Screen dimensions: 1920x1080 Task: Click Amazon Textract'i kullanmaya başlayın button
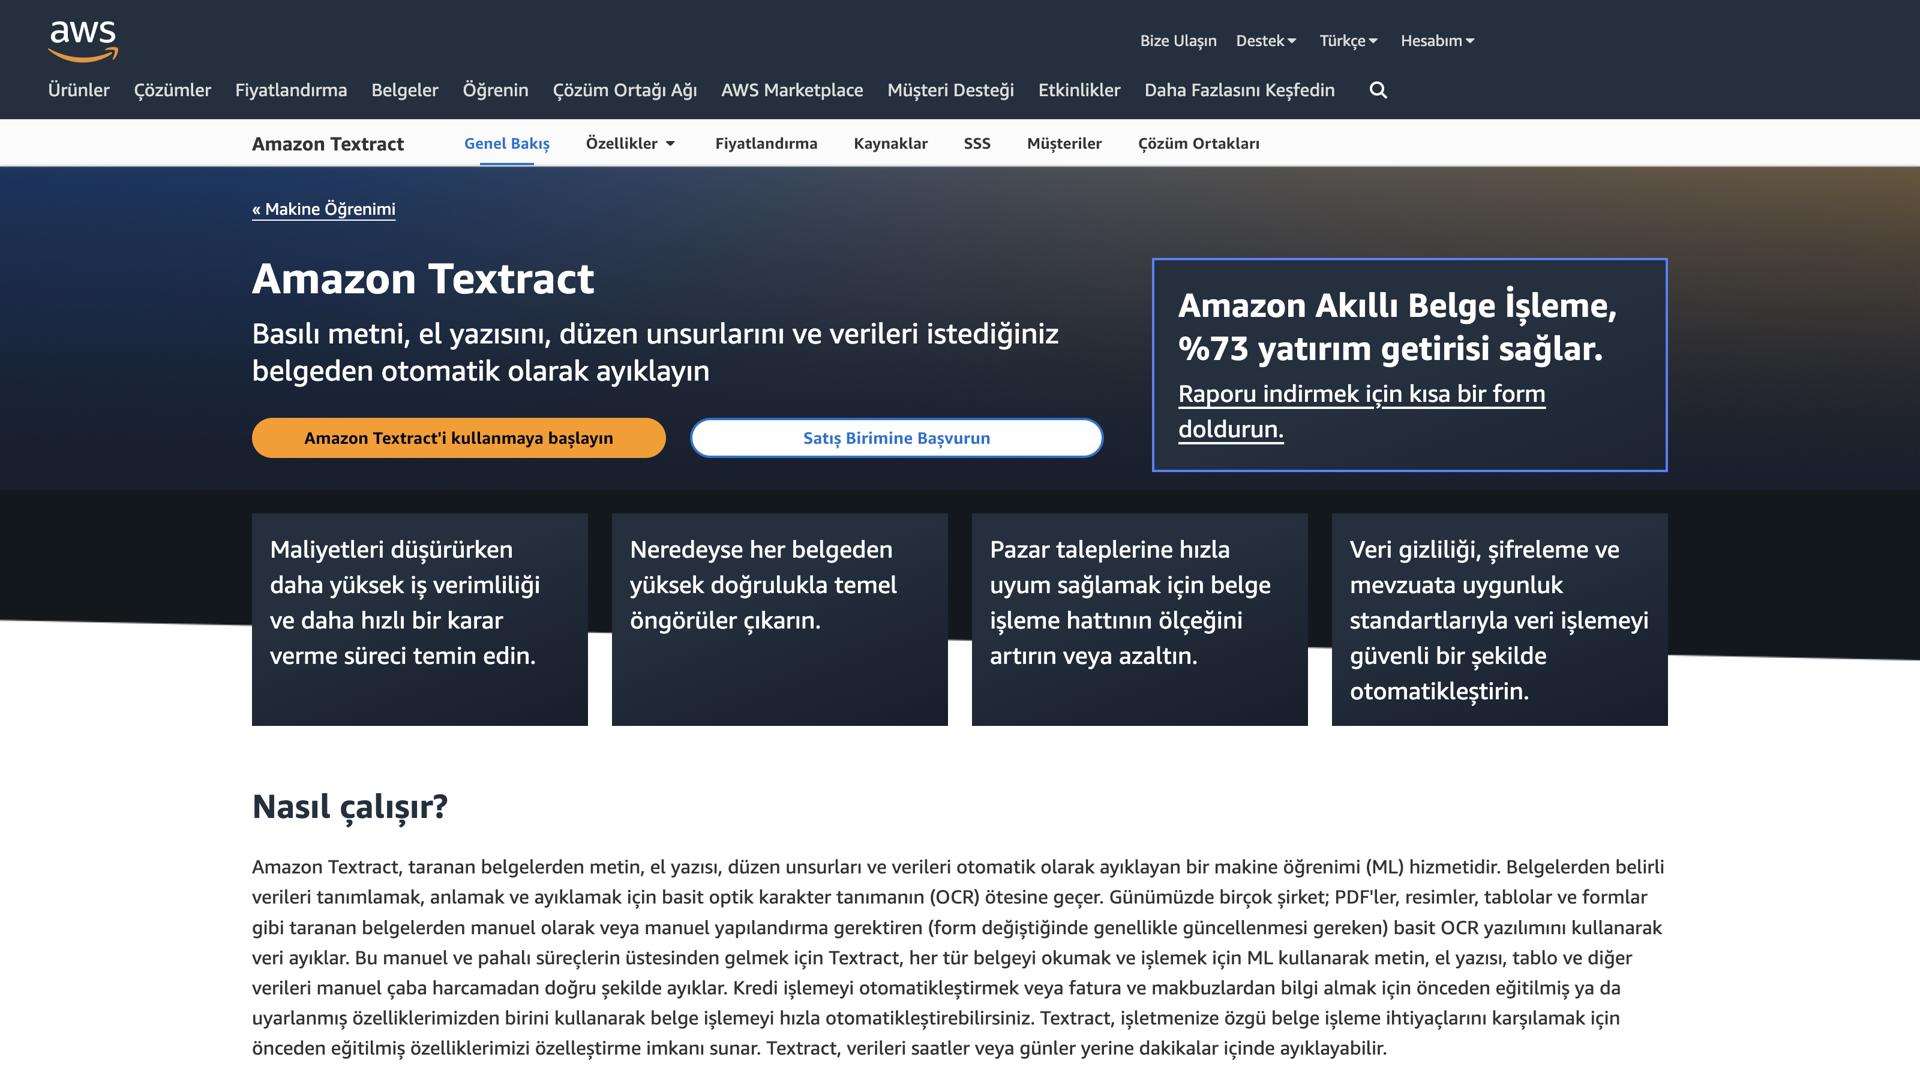coord(460,437)
